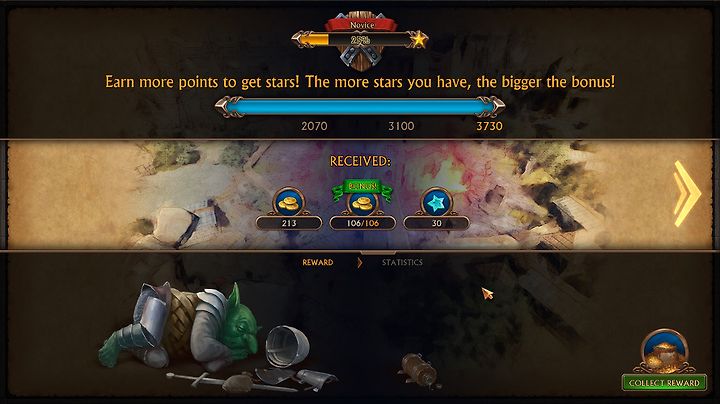Click the gold star on rank bar

pyautogui.click(x=418, y=39)
